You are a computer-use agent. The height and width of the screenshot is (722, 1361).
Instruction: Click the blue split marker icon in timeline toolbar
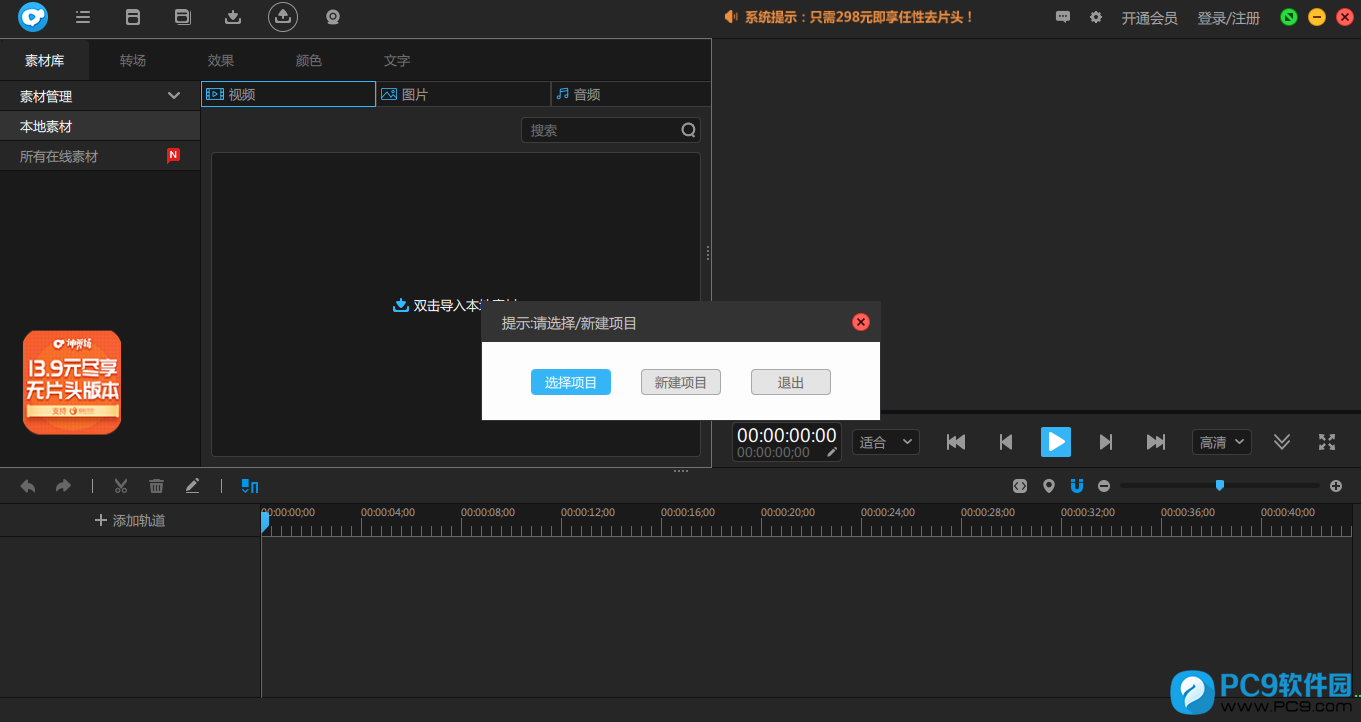click(250, 486)
